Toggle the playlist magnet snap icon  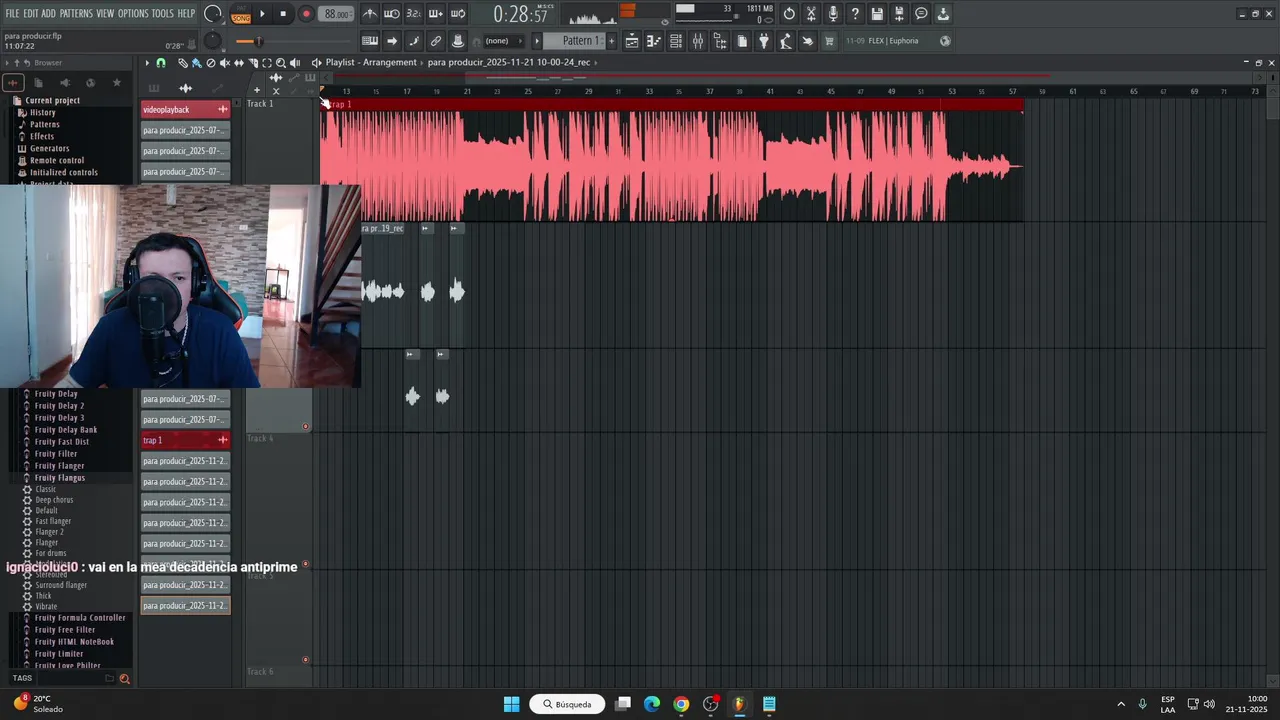point(161,63)
